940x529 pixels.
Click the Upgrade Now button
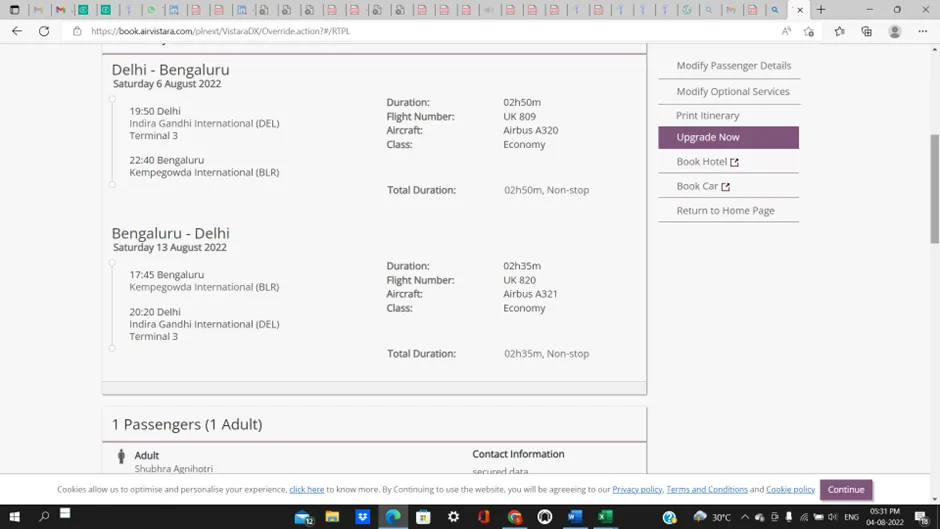728,137
